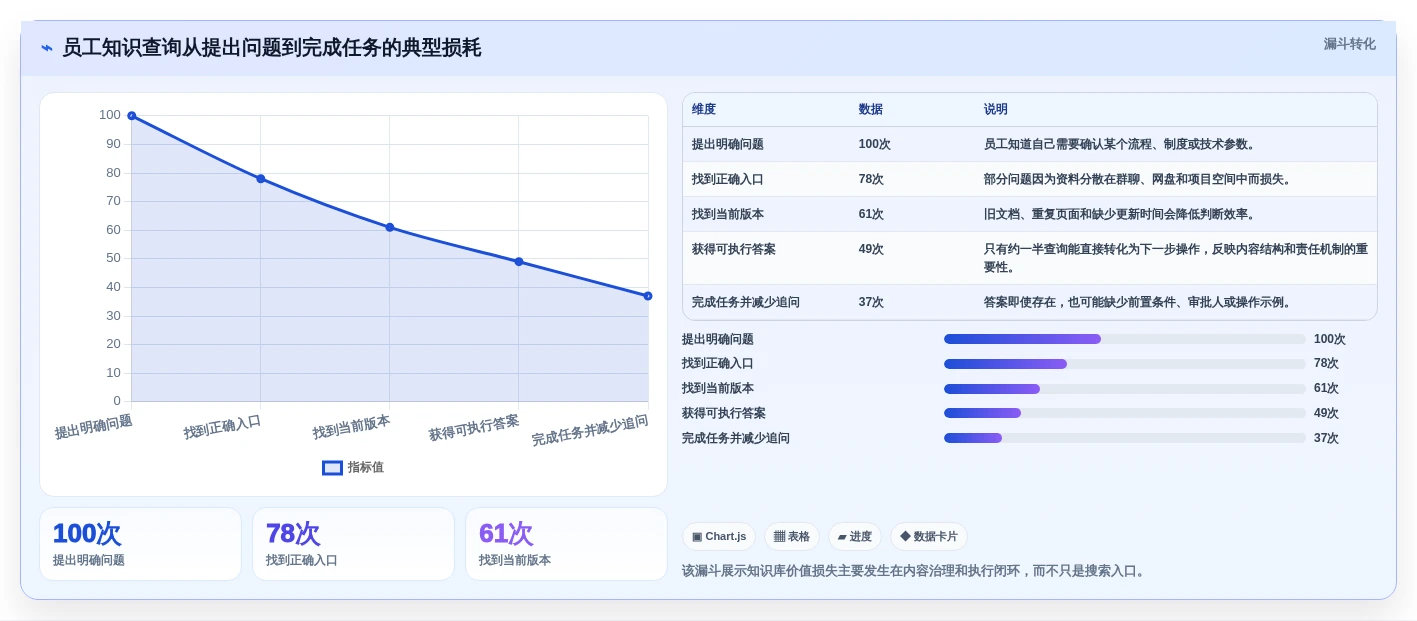Click the description starting 部分问题因为资料分散

(1137, 179)
